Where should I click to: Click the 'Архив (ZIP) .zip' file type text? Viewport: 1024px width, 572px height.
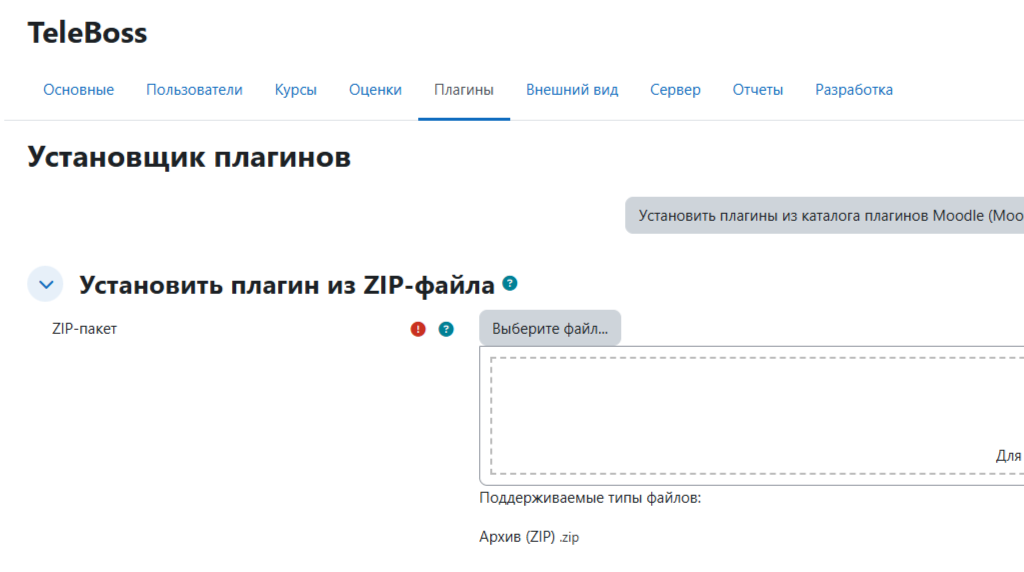click(x=529, y=537)
